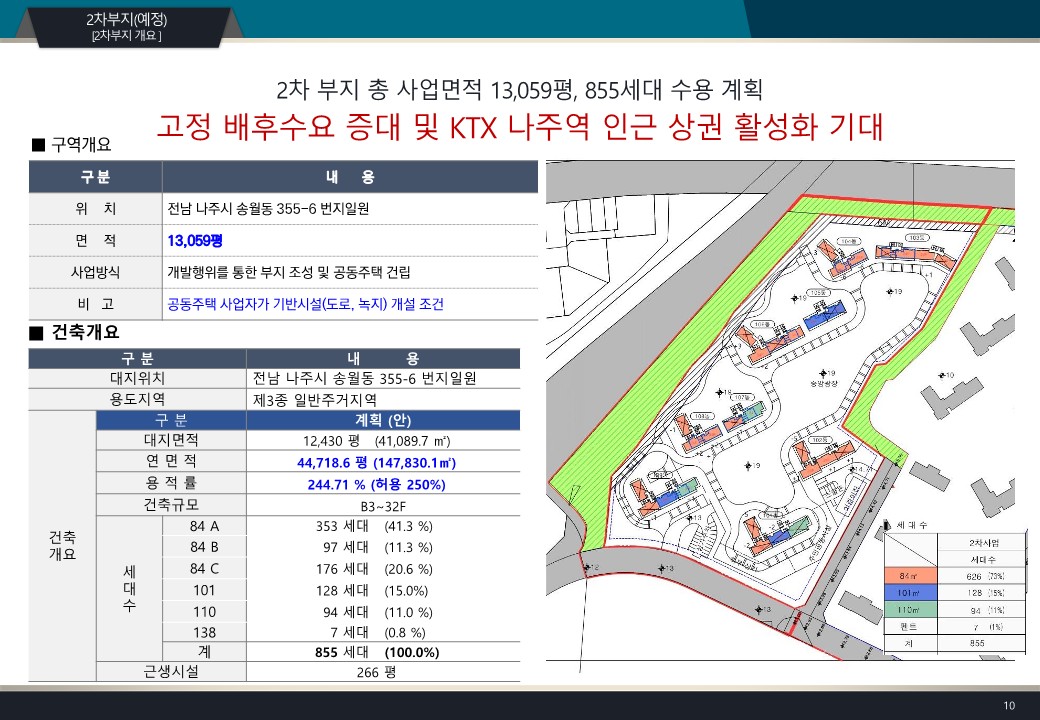Click the '101' unit type cell in building table

pos(204,591)
